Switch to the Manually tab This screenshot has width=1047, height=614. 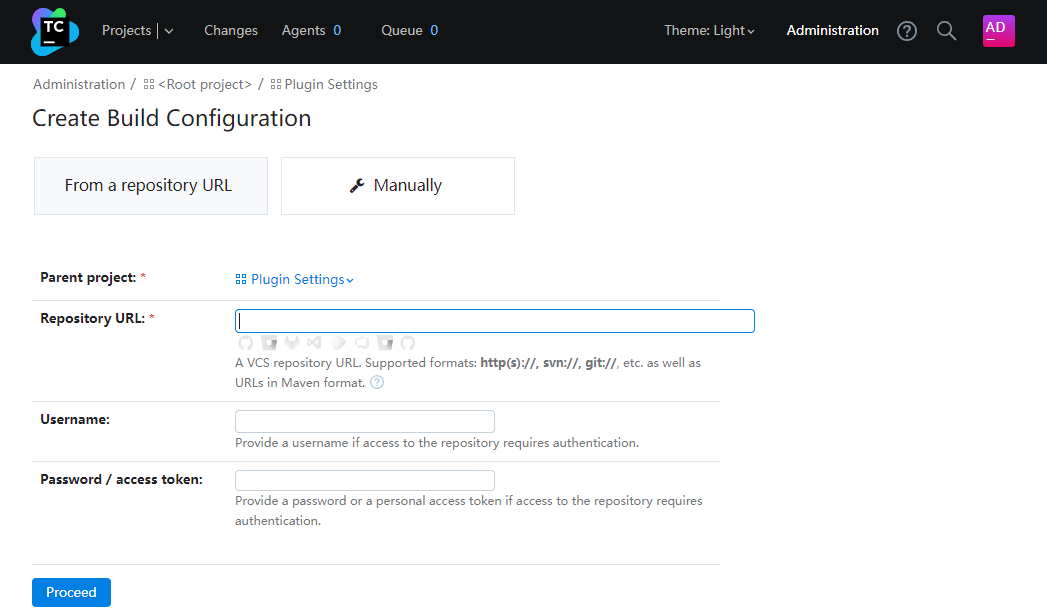coord(397,186)
